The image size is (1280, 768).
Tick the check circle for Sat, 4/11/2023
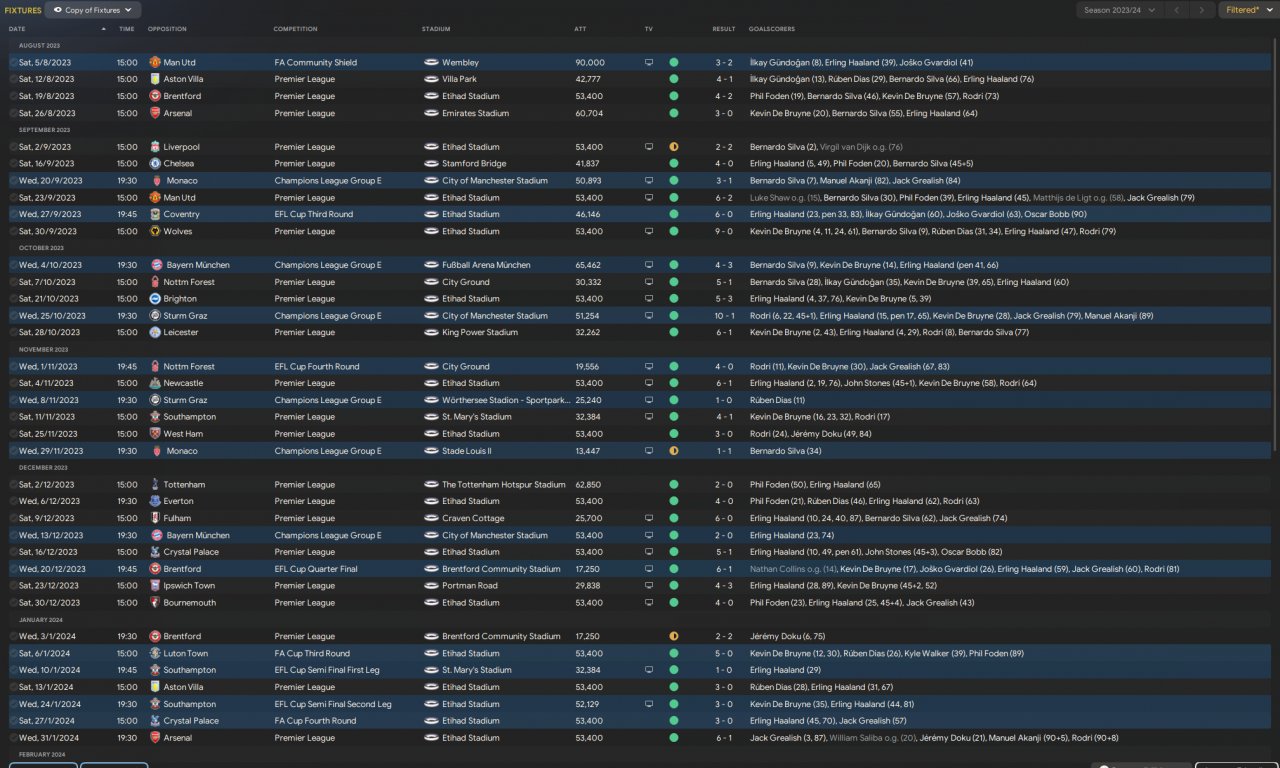[x=13, y=383]
